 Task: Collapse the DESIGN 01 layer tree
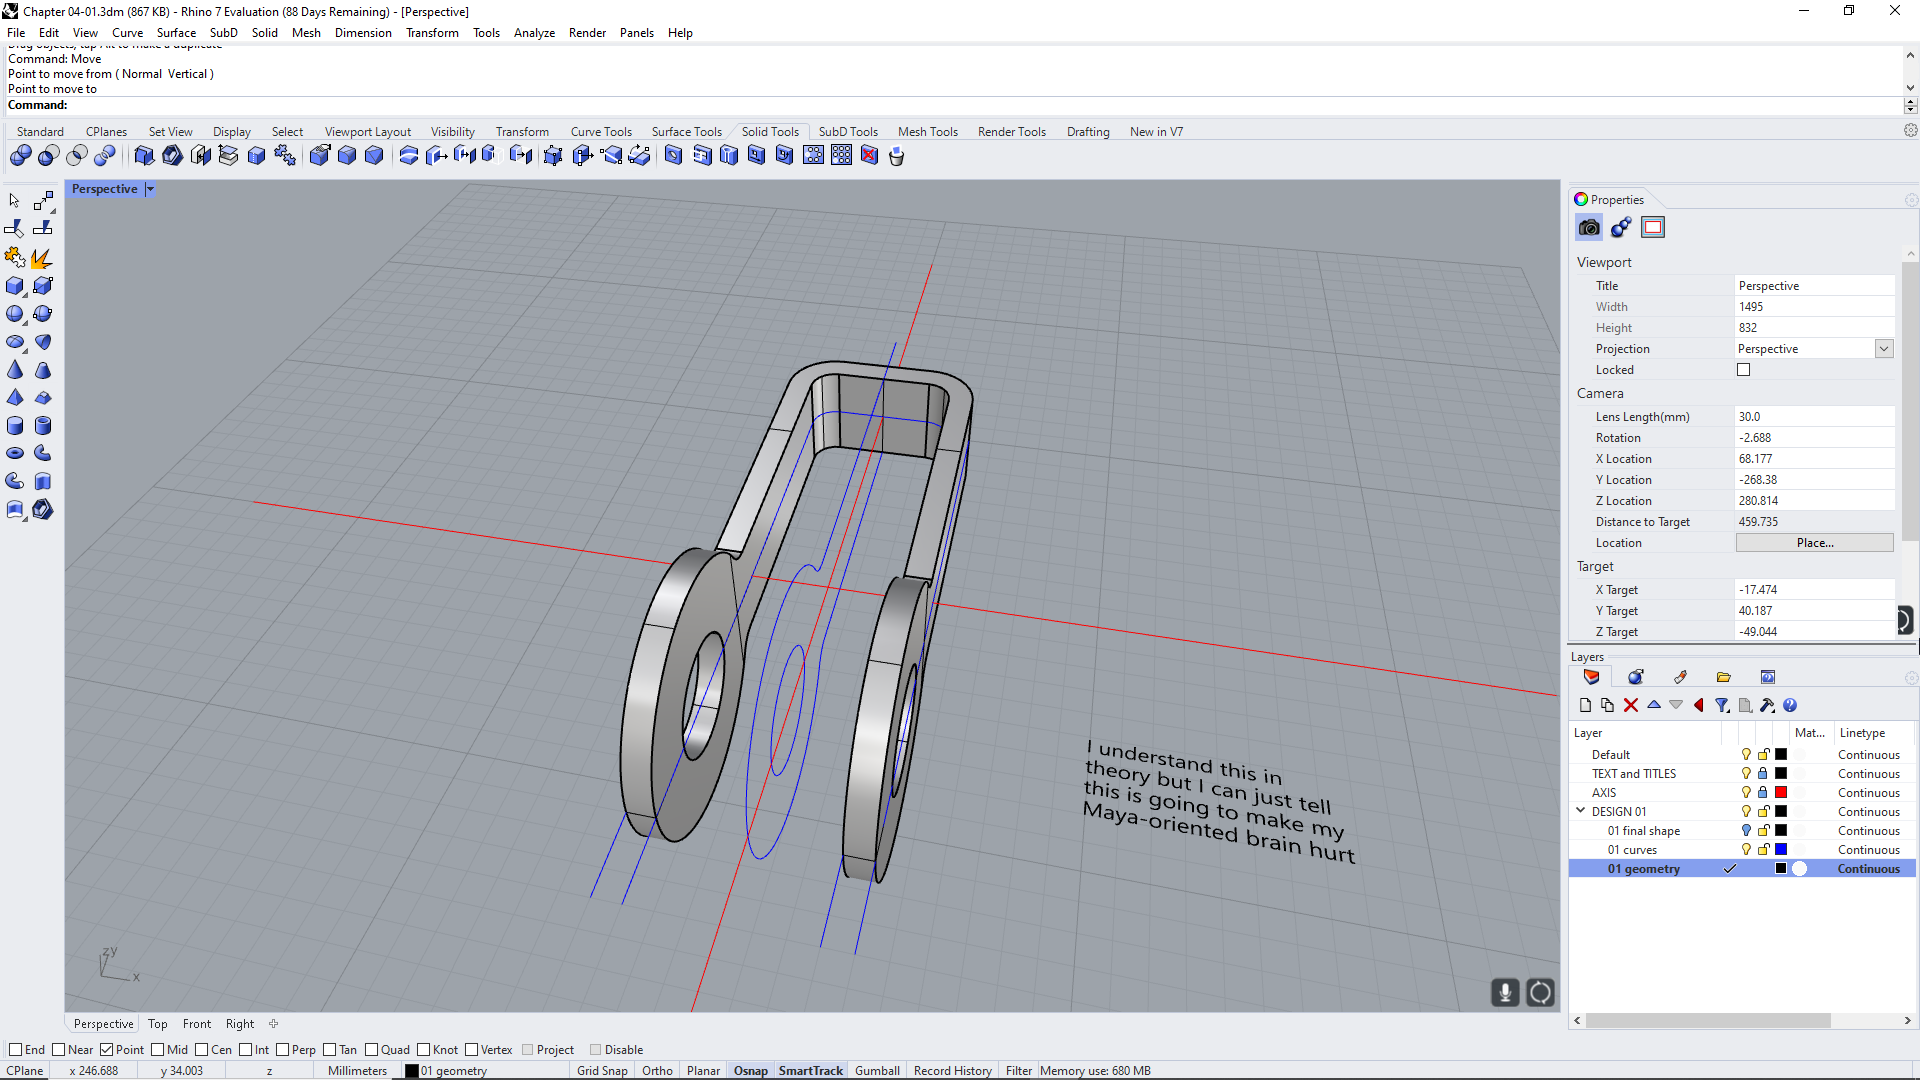pyautogui.click(x=1581, y=811)
